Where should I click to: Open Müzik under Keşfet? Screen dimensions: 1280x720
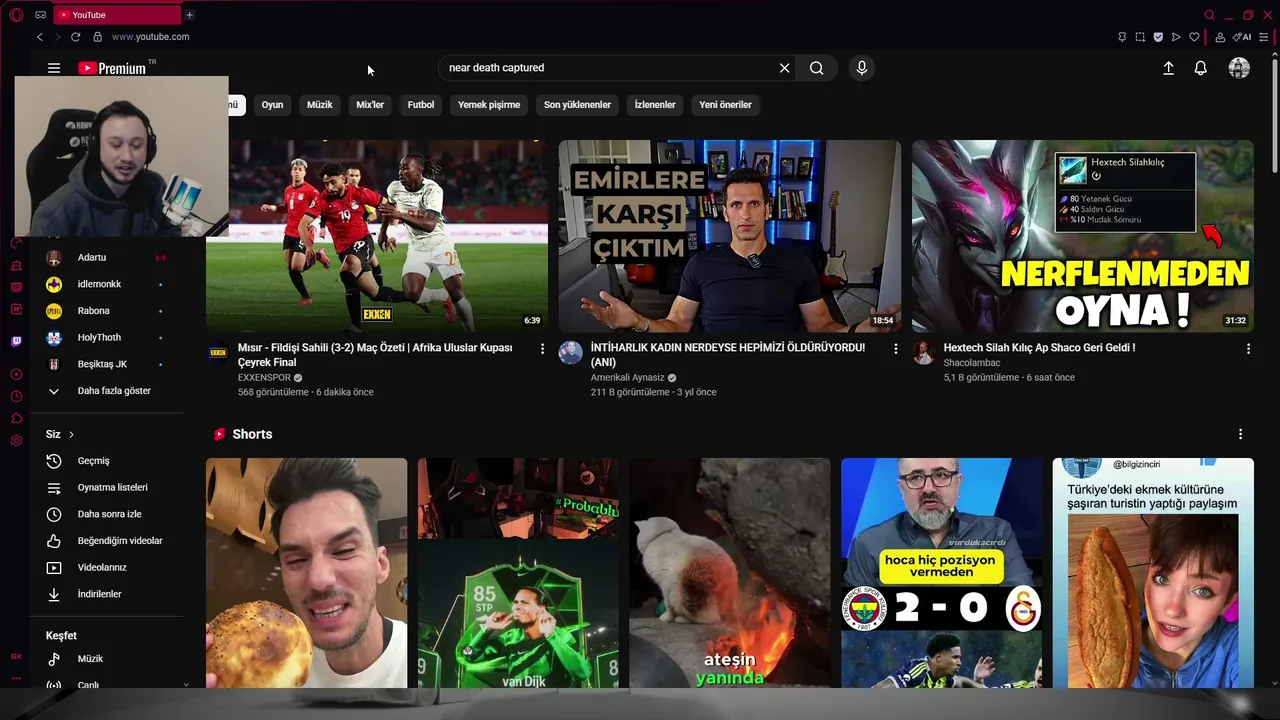coord(107,659)
